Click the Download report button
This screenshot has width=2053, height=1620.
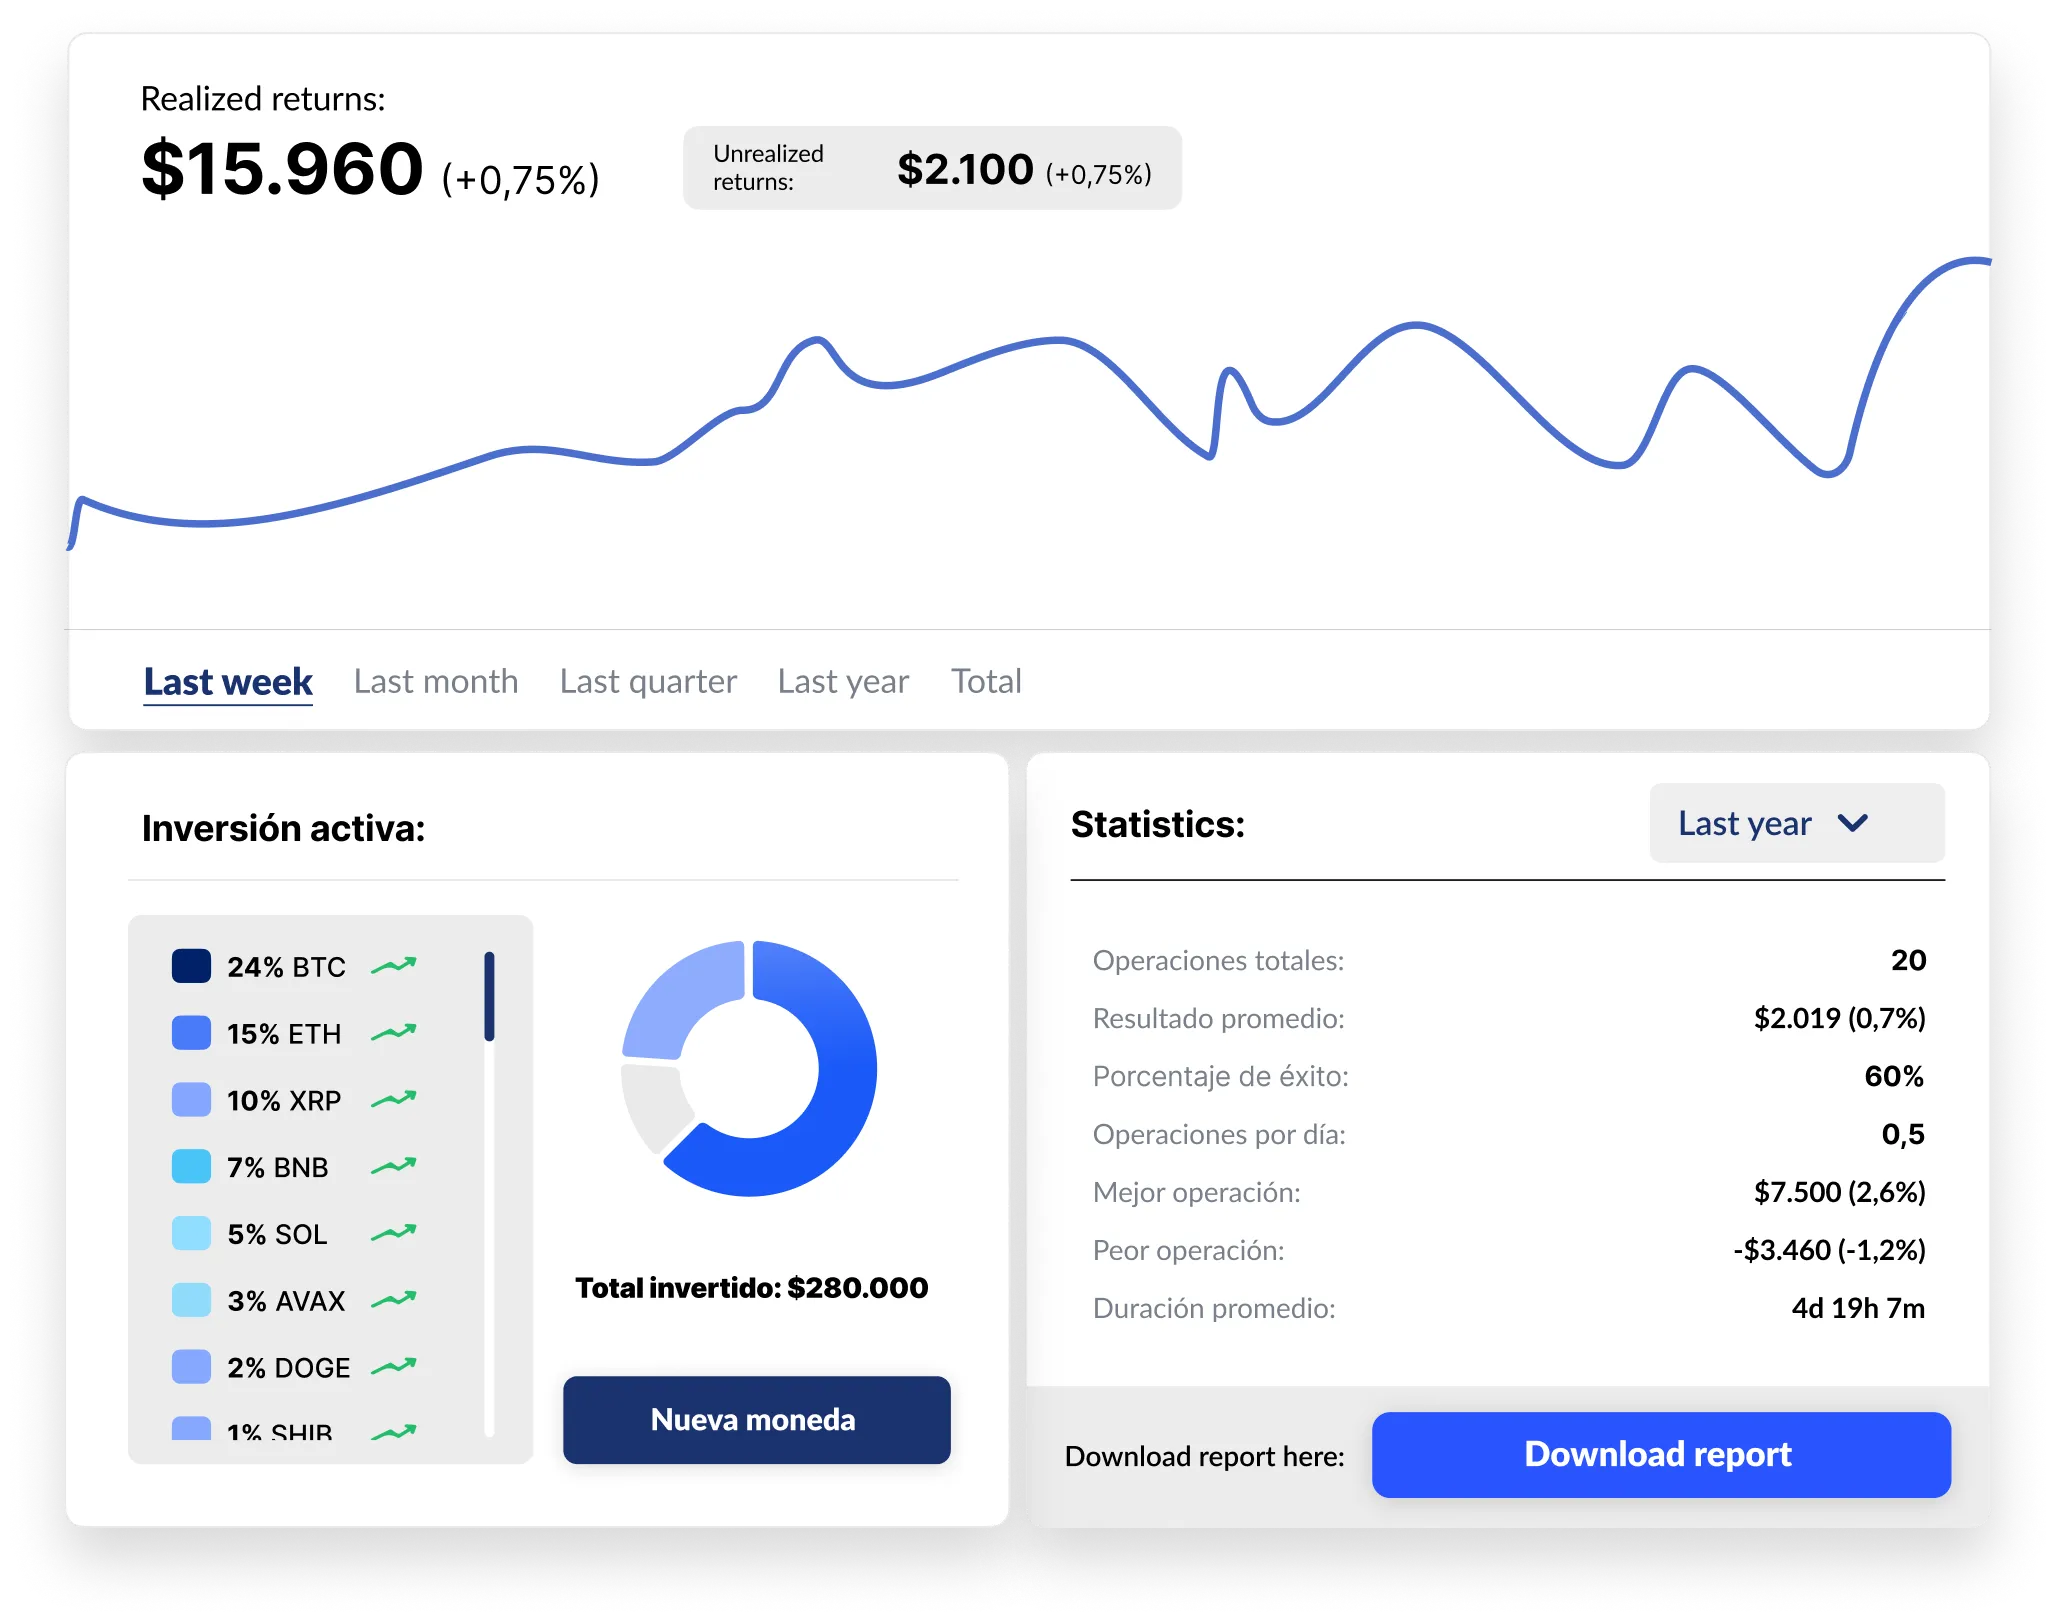click(x=1659, y=1455)
